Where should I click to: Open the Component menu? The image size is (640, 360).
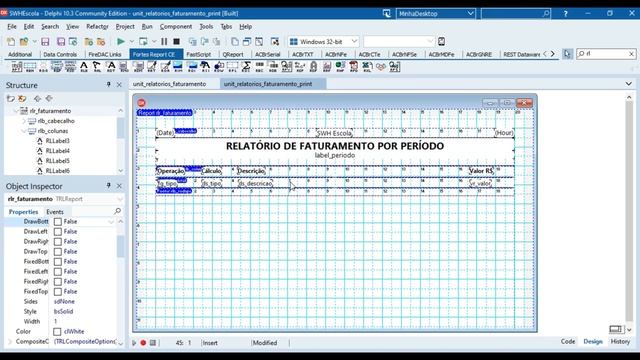176,27
